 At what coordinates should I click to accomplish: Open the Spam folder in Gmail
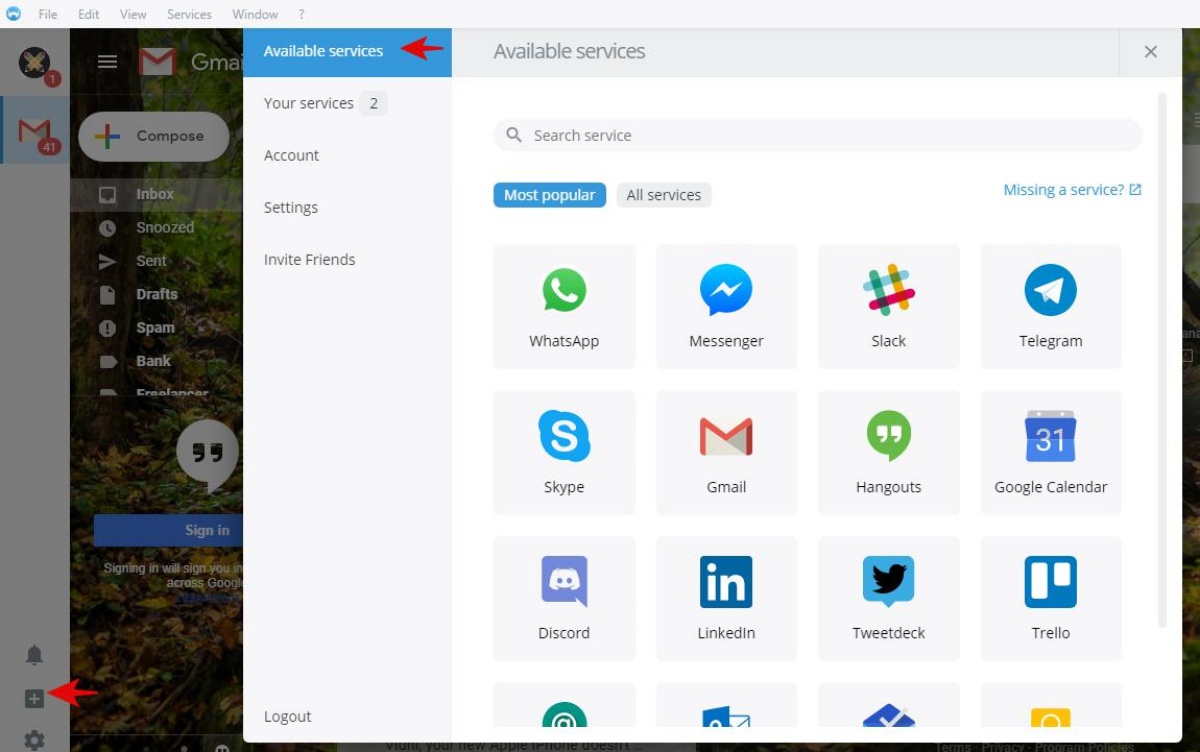(x=155, y=328)
